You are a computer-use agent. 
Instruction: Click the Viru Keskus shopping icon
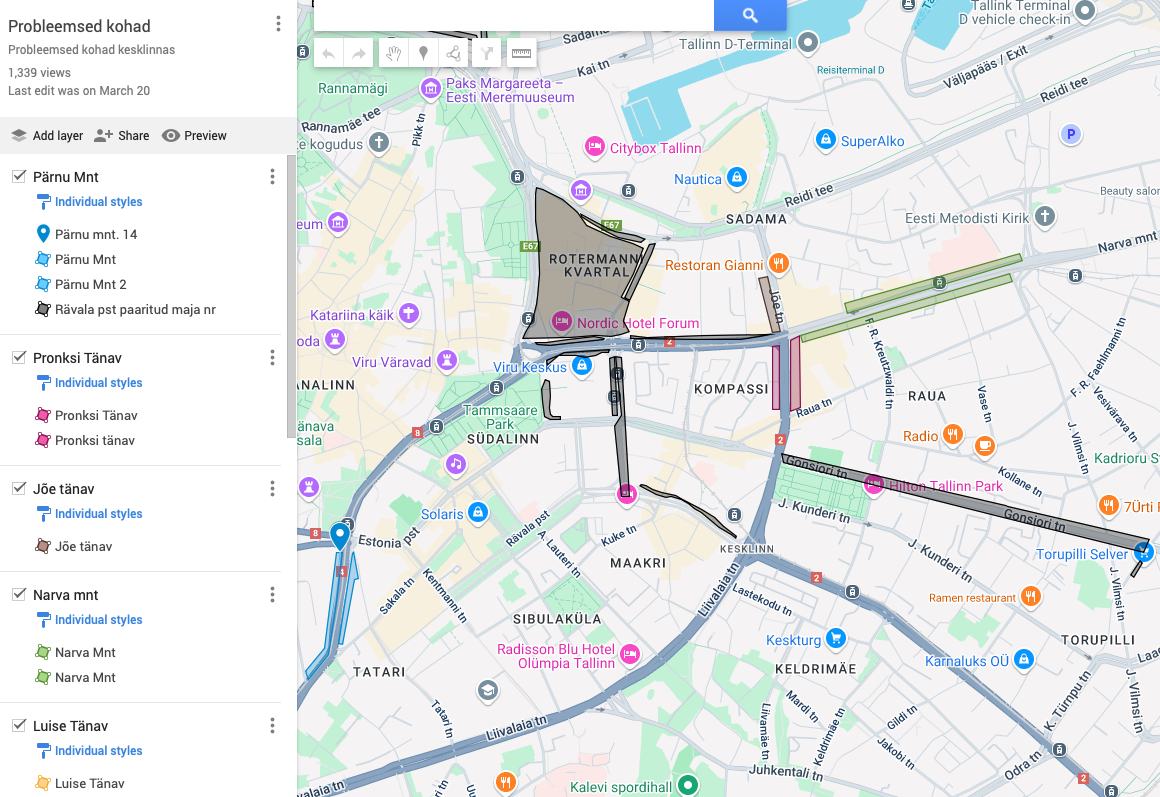pyautogui.click(x=581, y=366)
